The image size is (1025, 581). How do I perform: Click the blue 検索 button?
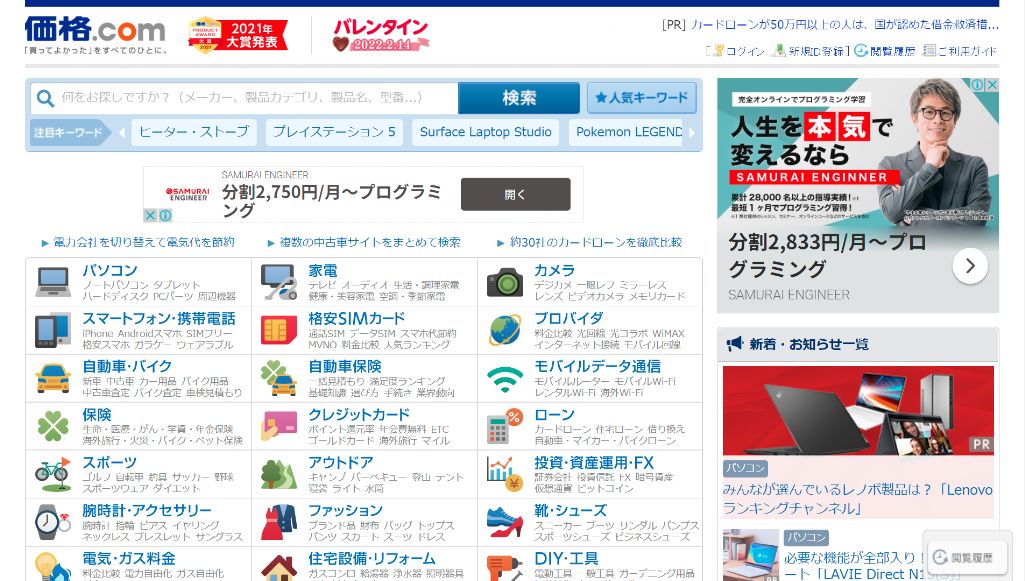pos(519,98)
